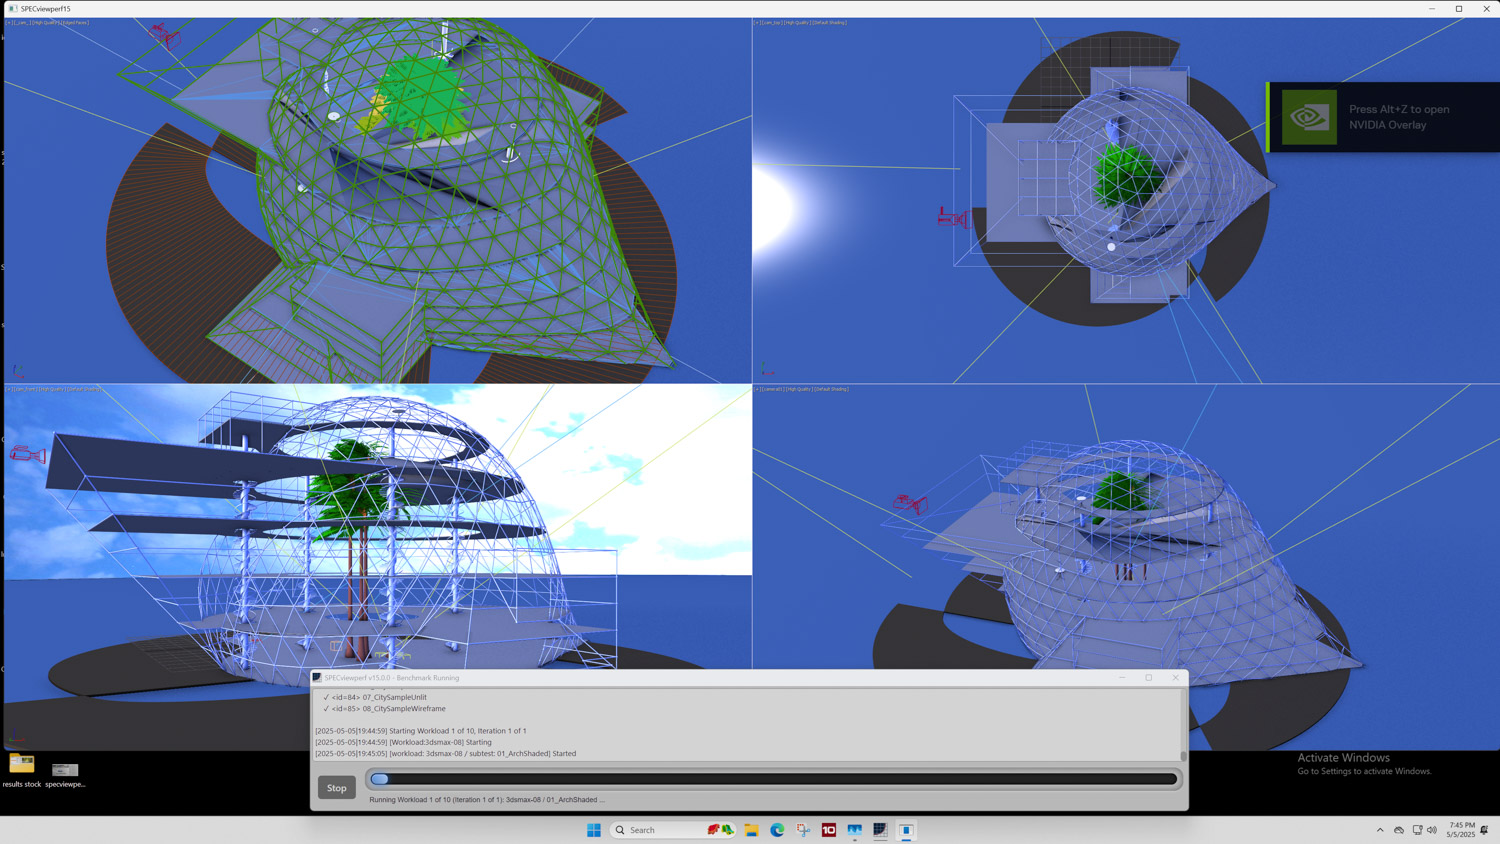The image size is (1500, 844).
Task: Select log row '<id=85> 08_CitySampleWireframe'
Action: [384, 708]
